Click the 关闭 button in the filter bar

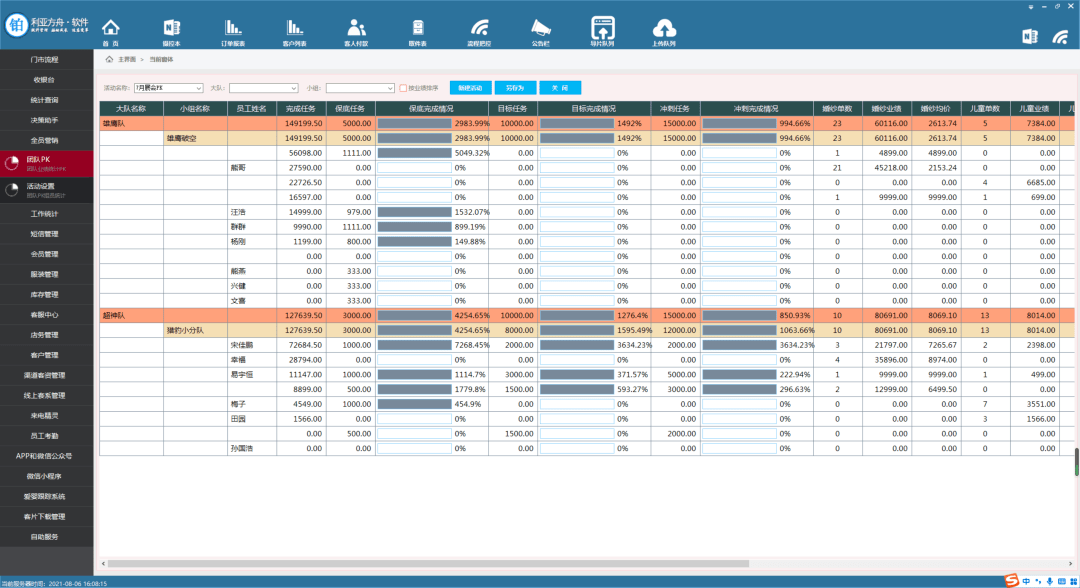(x=560, y=88)
